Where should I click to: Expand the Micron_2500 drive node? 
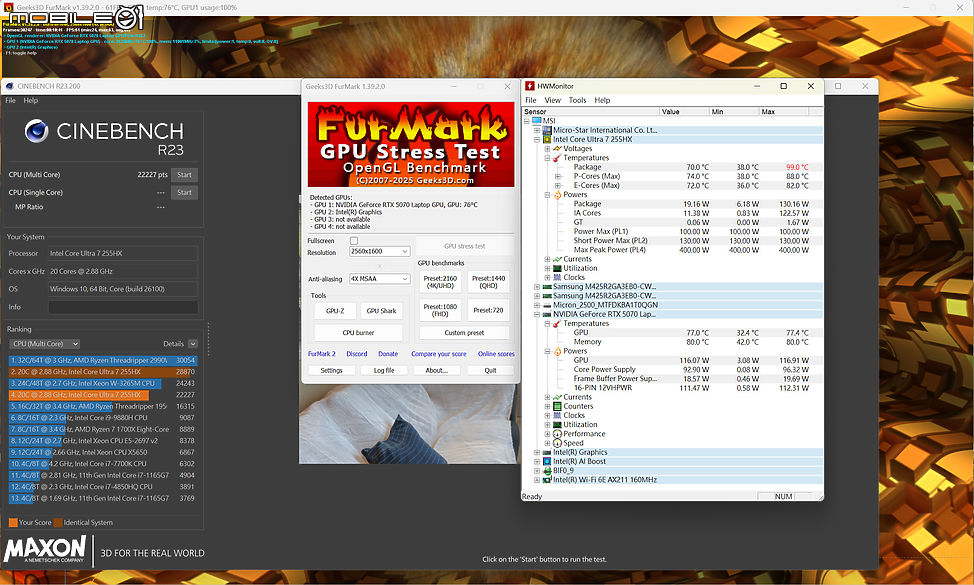[537, 306]
